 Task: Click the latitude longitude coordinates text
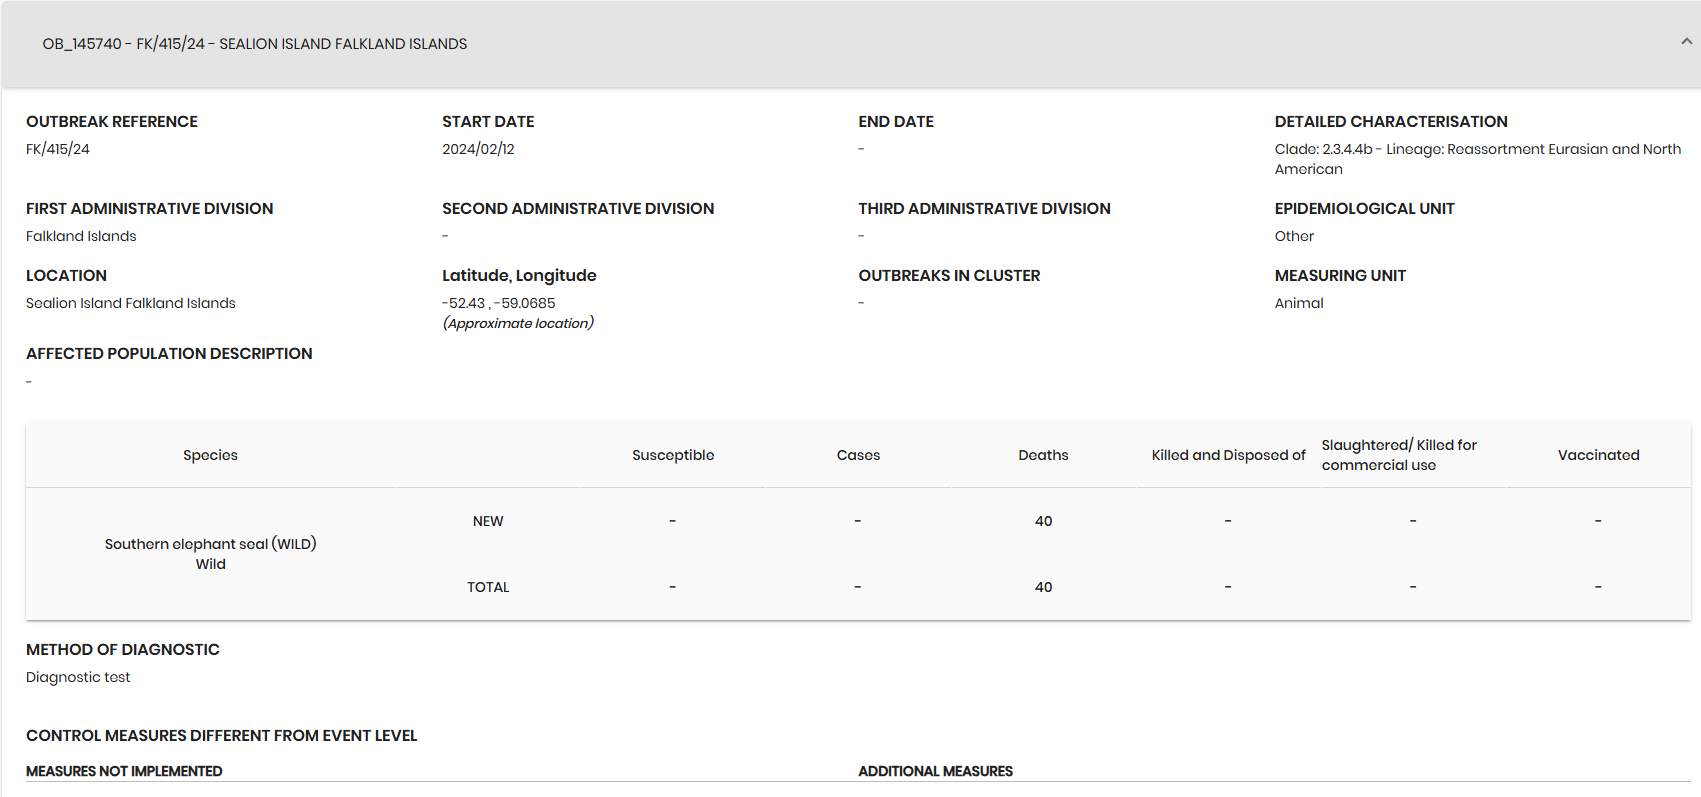pos(499,303)
